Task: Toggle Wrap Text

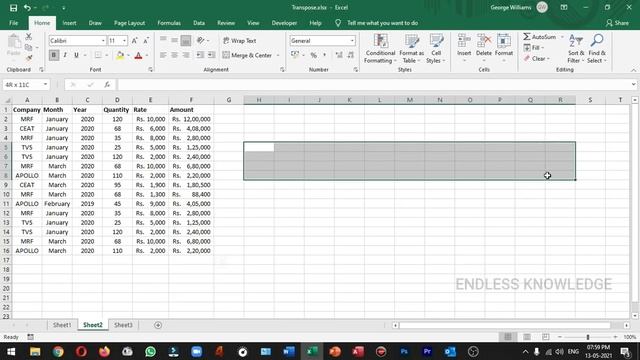Action: [240, 40]
